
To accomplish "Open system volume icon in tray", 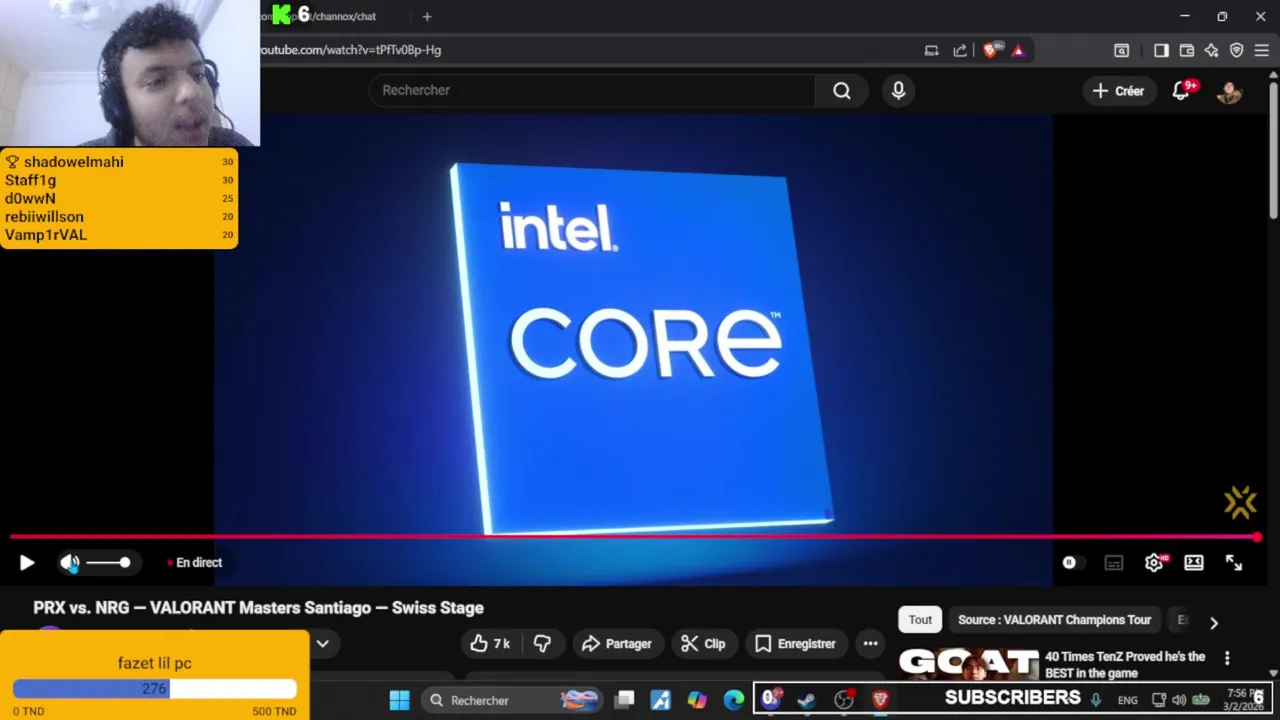I will point(1179,700).
